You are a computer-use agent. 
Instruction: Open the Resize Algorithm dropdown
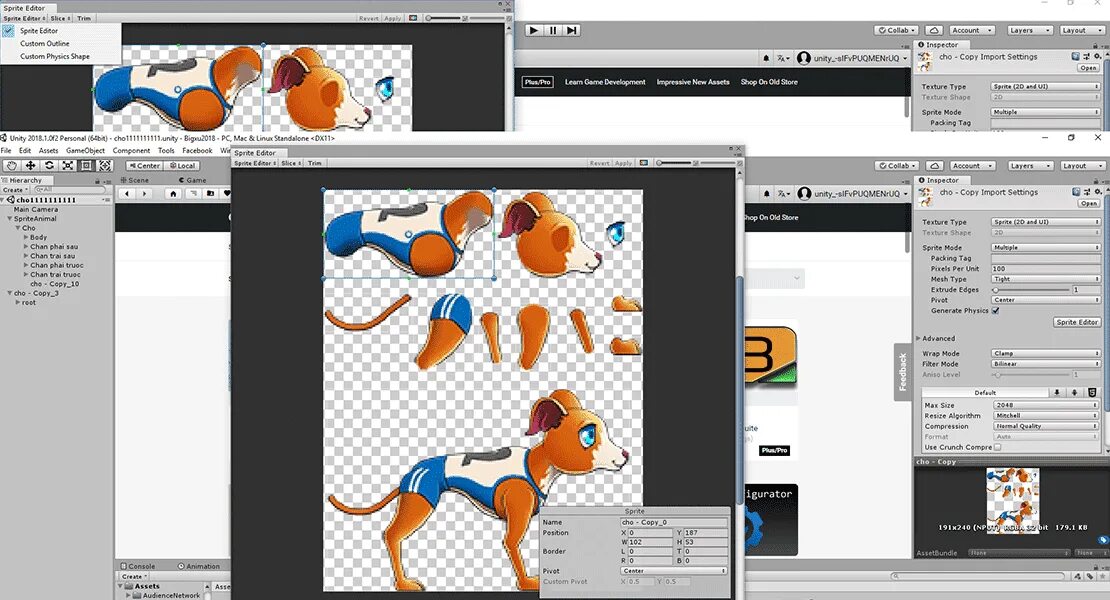(1046, 416)
